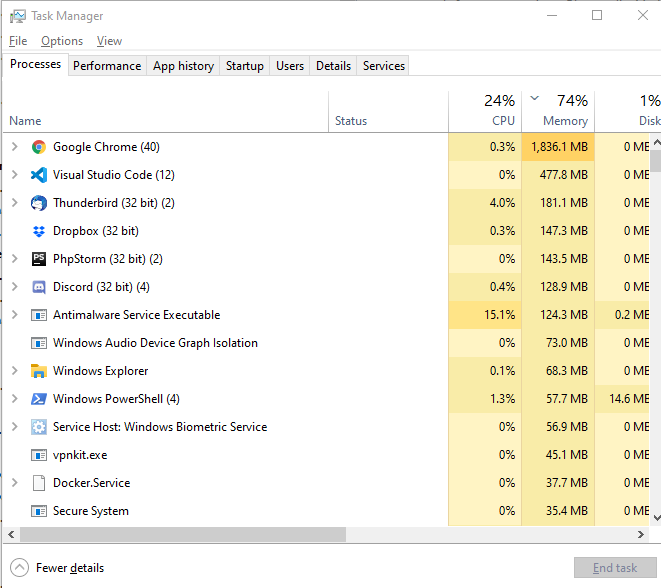The width and height of the screenshot is (661, 588).
Task: Open the Options menu
Action: point(62,41)
